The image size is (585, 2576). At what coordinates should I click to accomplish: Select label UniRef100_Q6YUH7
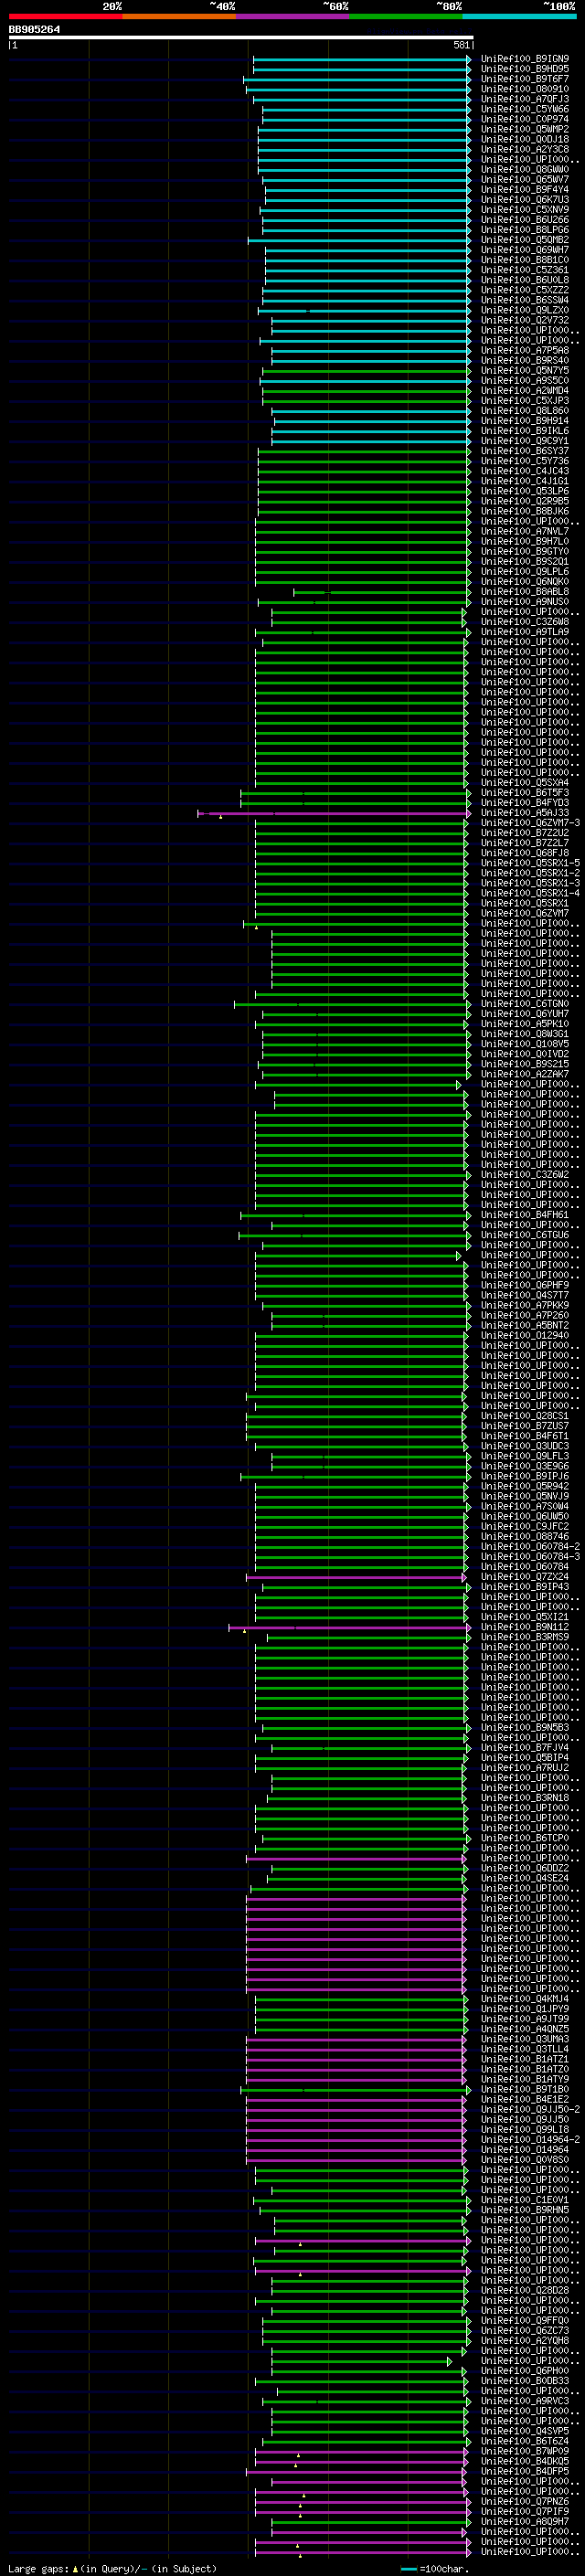coord(524,1014)
